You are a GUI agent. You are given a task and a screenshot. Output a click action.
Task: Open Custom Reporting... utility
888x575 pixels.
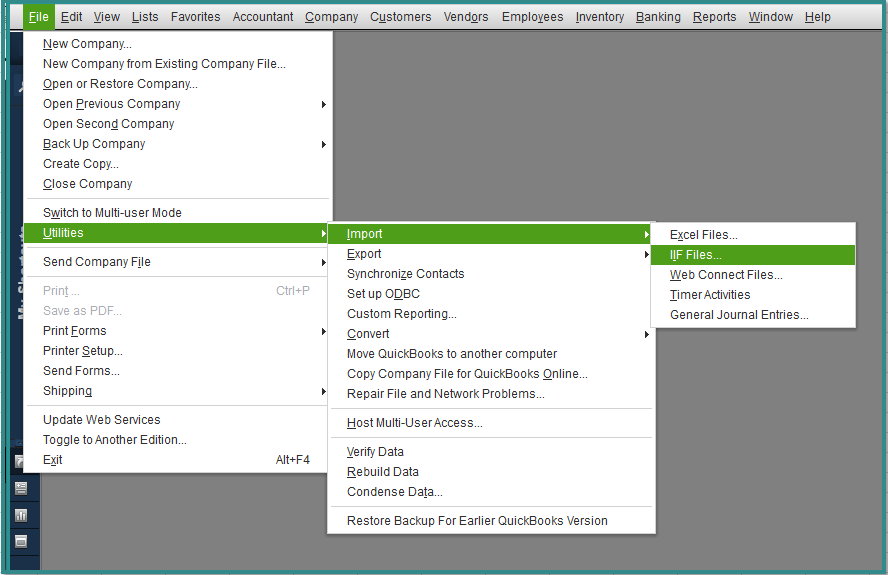click(402, 314)
